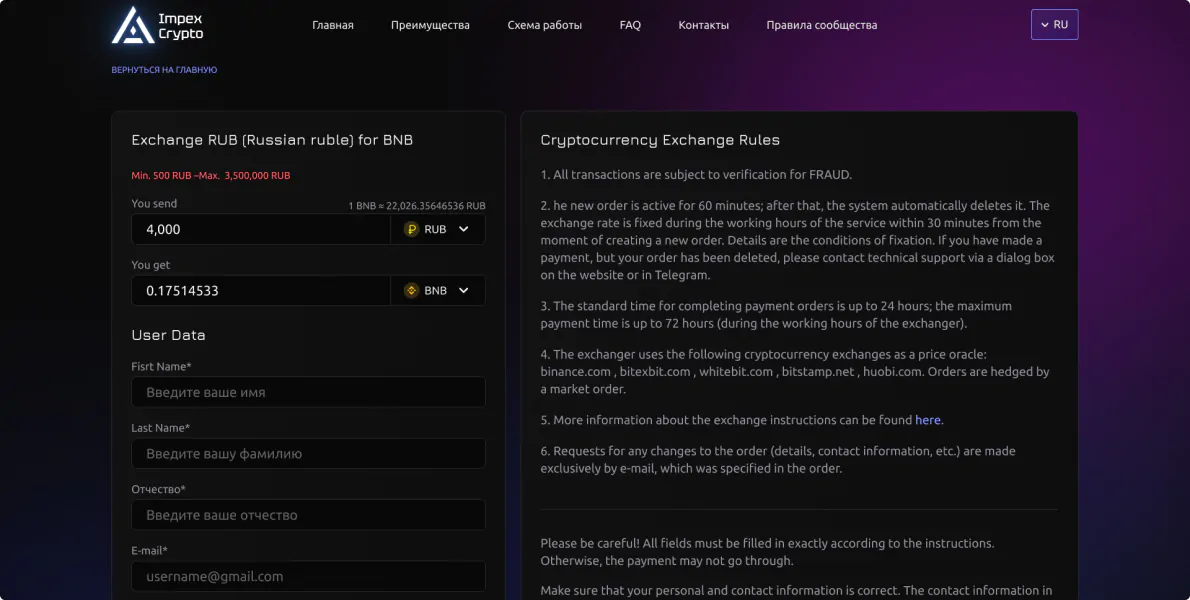Viewport: 1190px width, 600px height.
Task: Click rule 3 about standard payment time
Action: point(776,315)
